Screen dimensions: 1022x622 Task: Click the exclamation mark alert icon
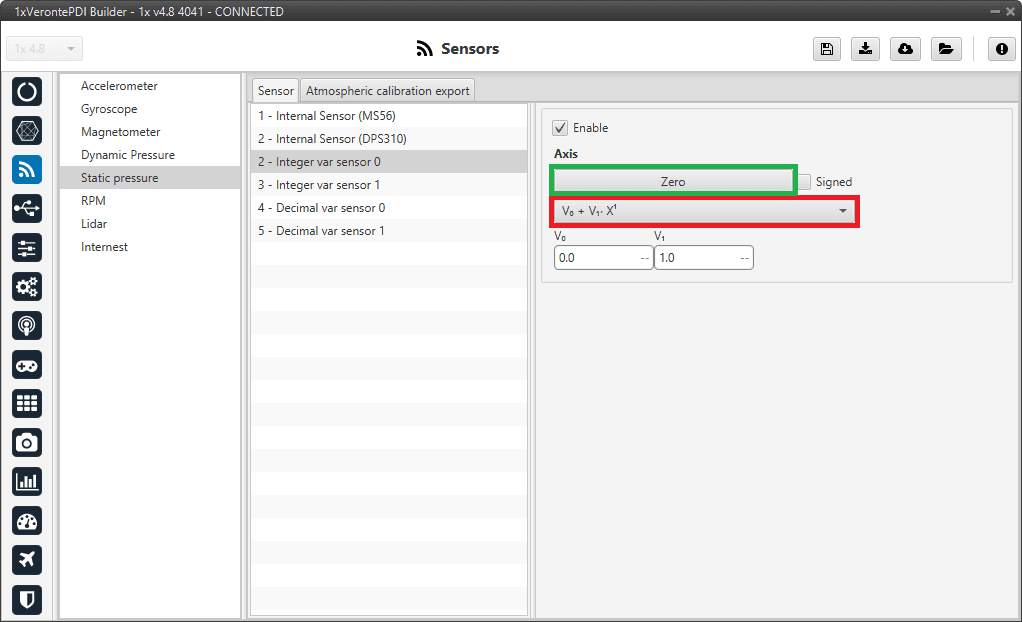tap(1001, 49)
